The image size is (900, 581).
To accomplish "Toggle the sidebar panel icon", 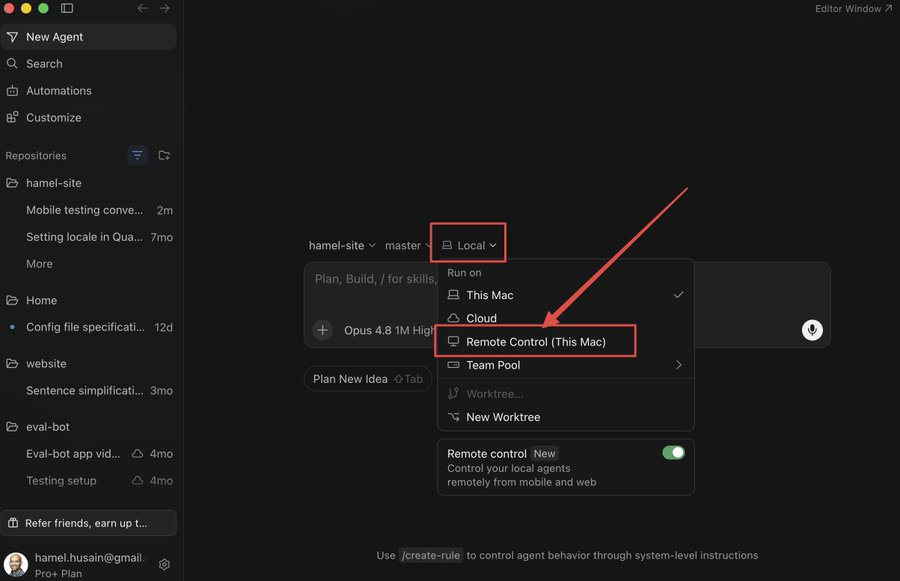I will [x=67, y=8].
